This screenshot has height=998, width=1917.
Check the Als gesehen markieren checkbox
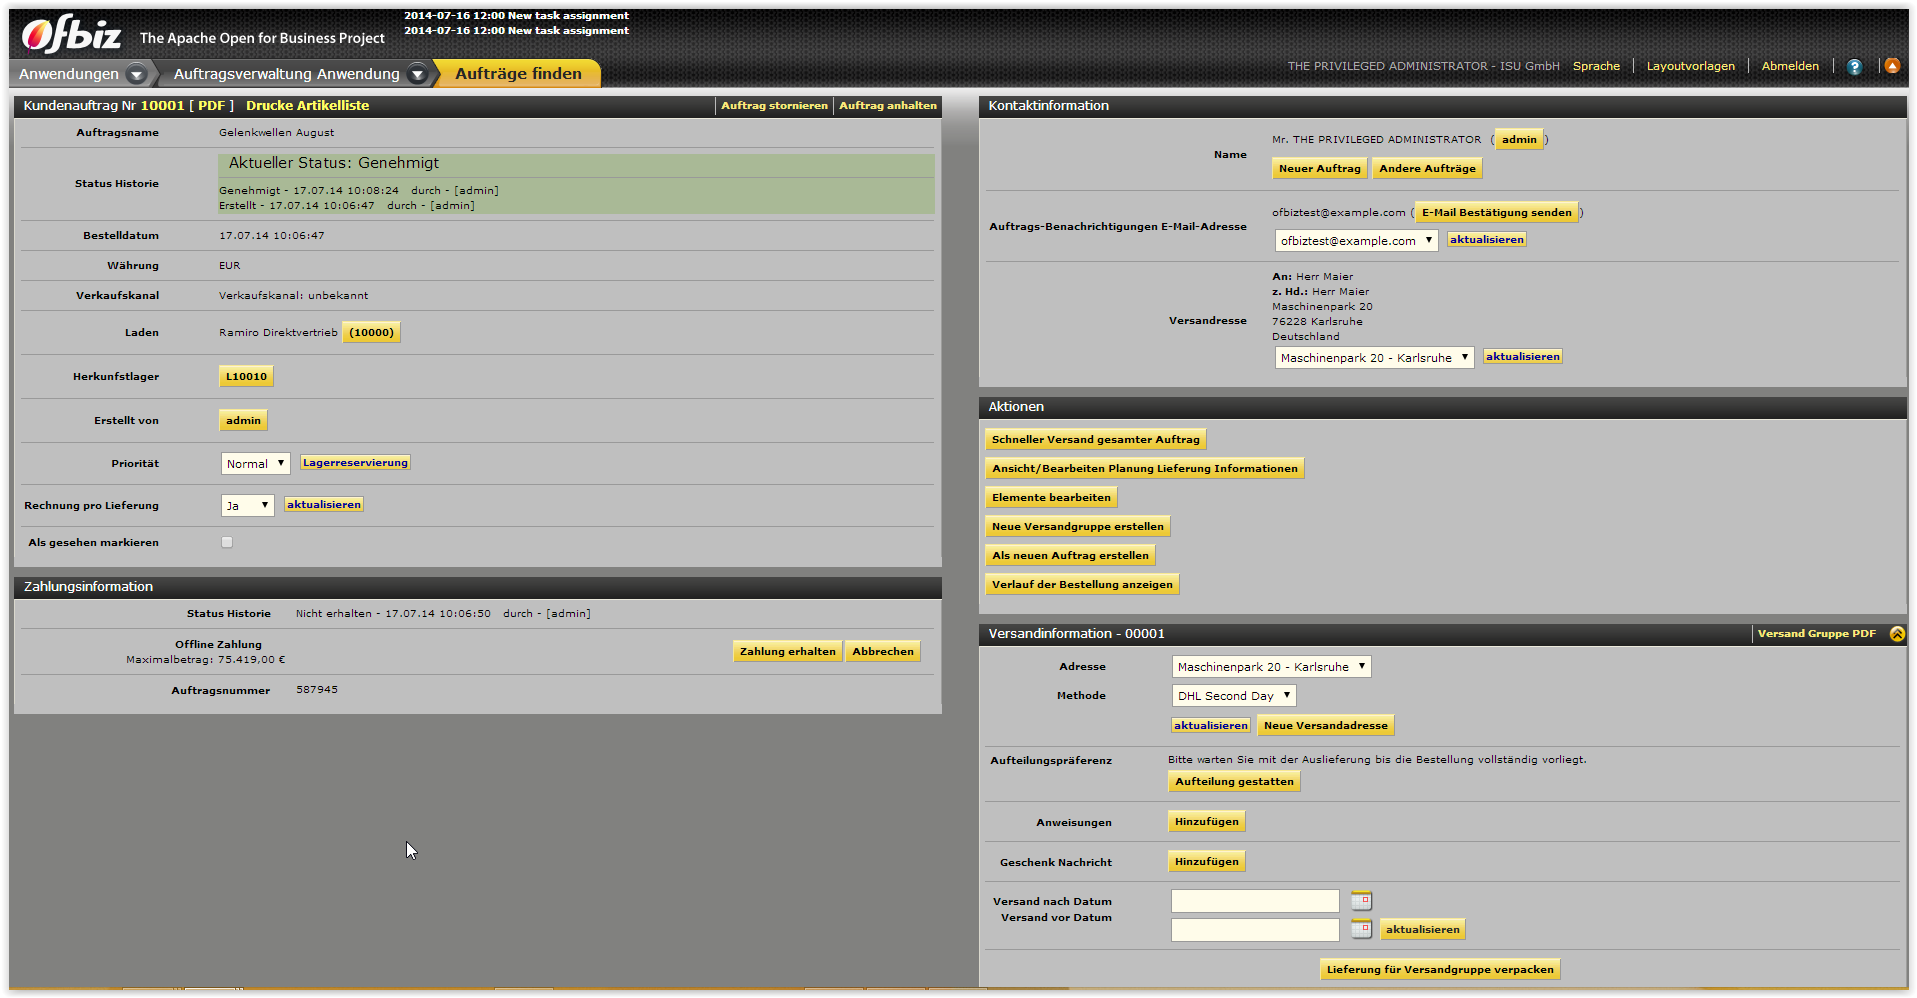227,543
